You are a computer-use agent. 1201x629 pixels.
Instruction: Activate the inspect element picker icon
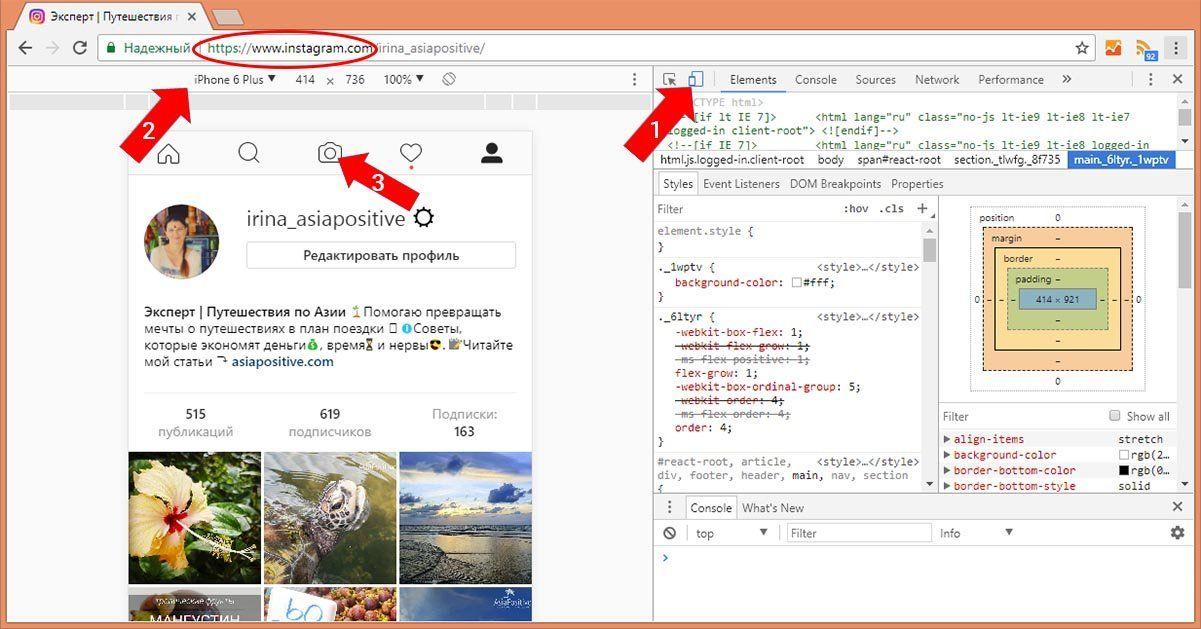670,79
